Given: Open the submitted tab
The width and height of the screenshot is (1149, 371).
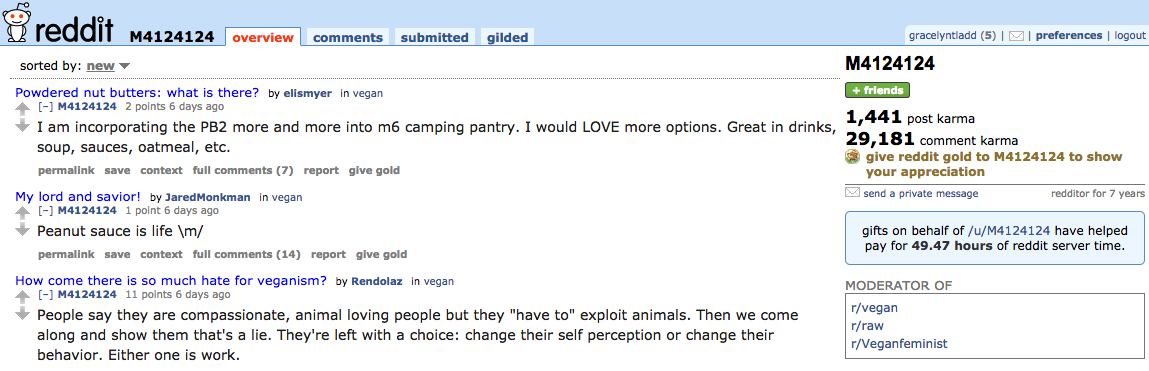Looking at the screenshot, I should 435,37.
